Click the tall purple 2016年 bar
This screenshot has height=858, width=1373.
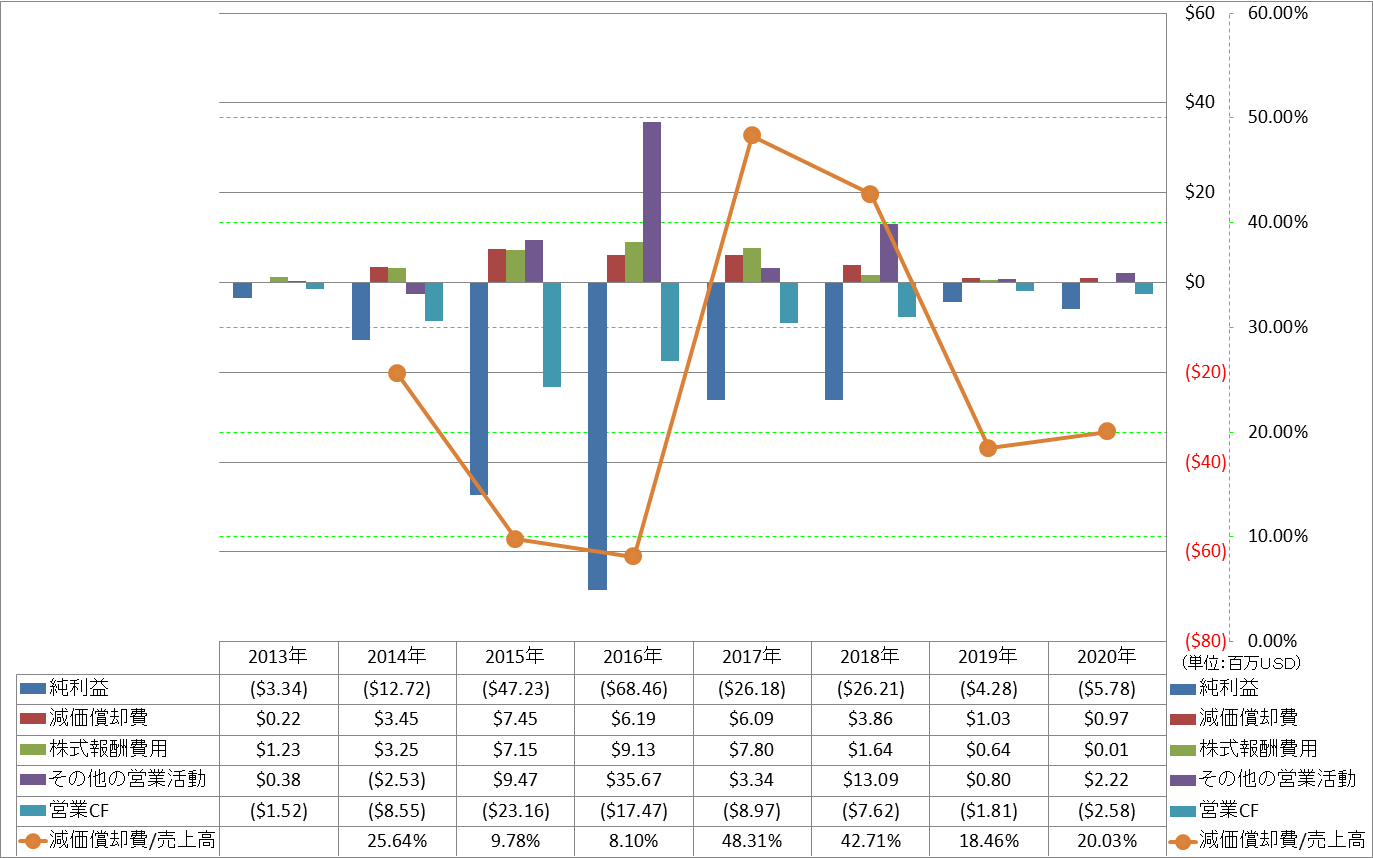[652, 202]
